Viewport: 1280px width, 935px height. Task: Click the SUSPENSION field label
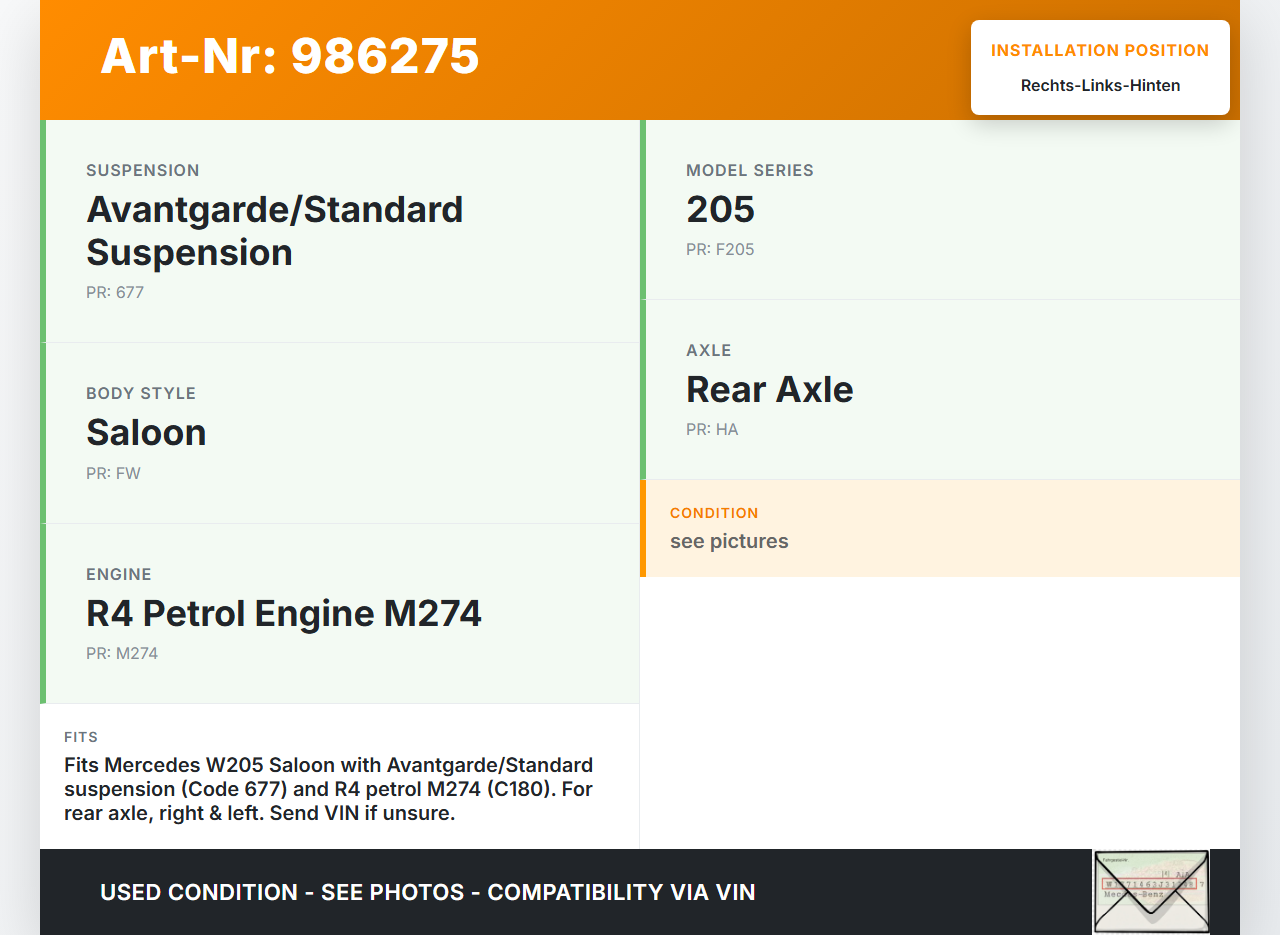coord(143,171)
